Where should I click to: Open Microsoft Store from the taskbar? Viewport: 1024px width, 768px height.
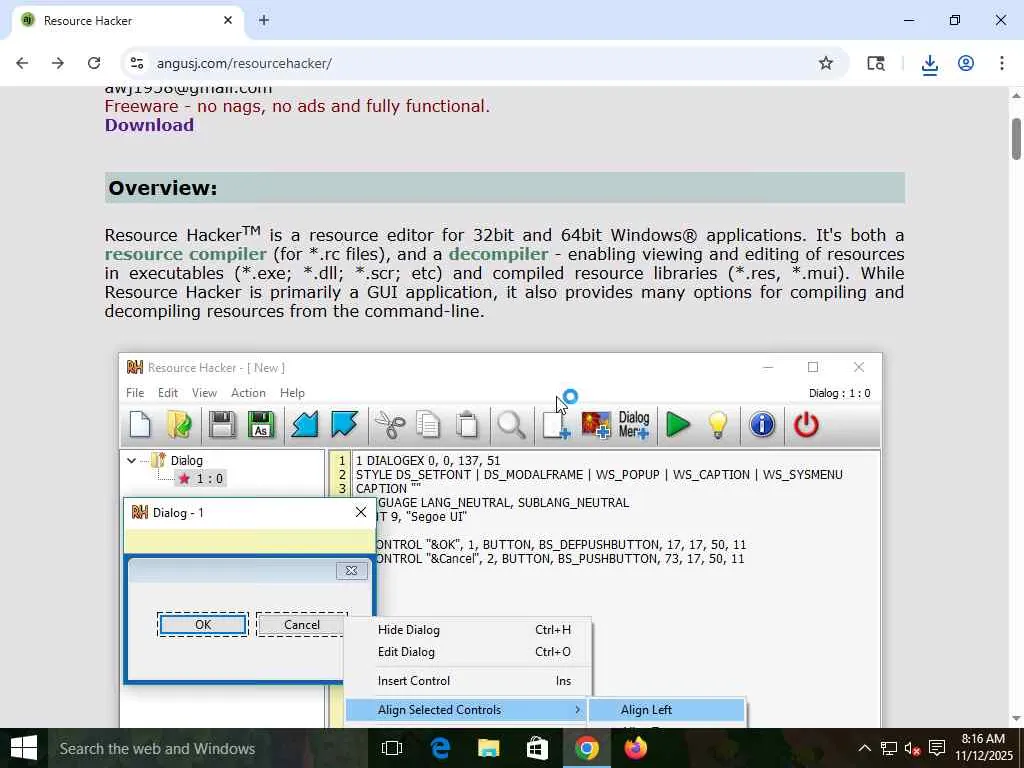point(537,748)
